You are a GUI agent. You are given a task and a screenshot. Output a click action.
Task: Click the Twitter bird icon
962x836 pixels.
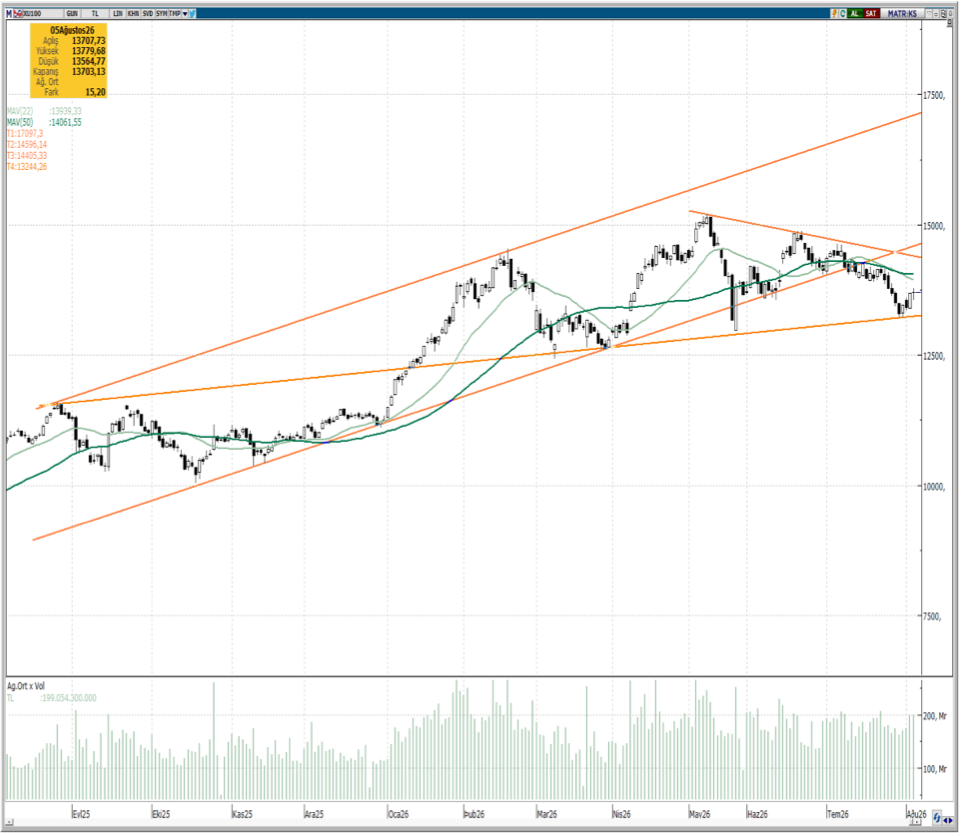pyautogui.click(x=192, y=13)
